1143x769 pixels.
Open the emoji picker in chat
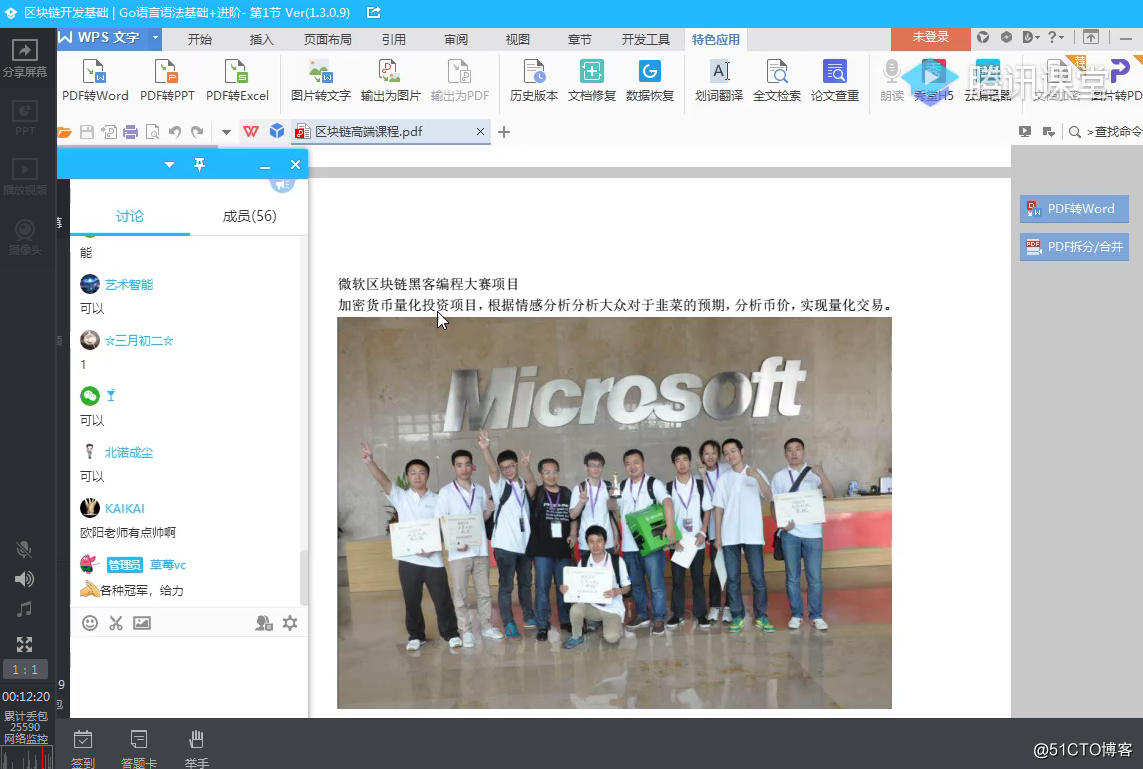coord(90,623)
